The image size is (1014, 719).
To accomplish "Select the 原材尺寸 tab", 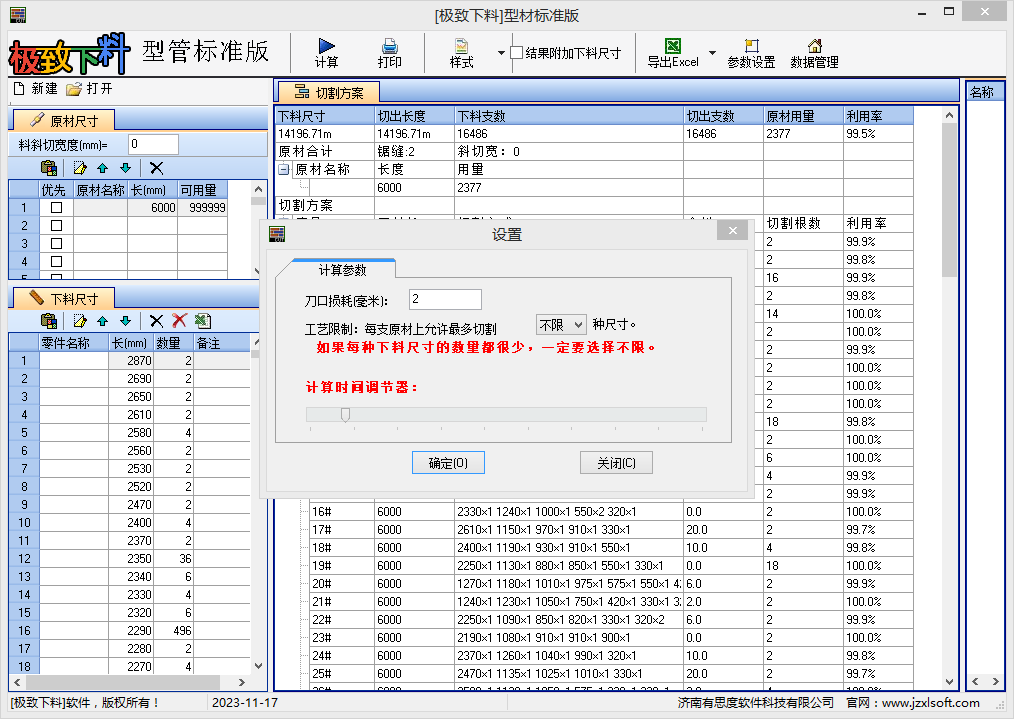I will tap(64, 121).
